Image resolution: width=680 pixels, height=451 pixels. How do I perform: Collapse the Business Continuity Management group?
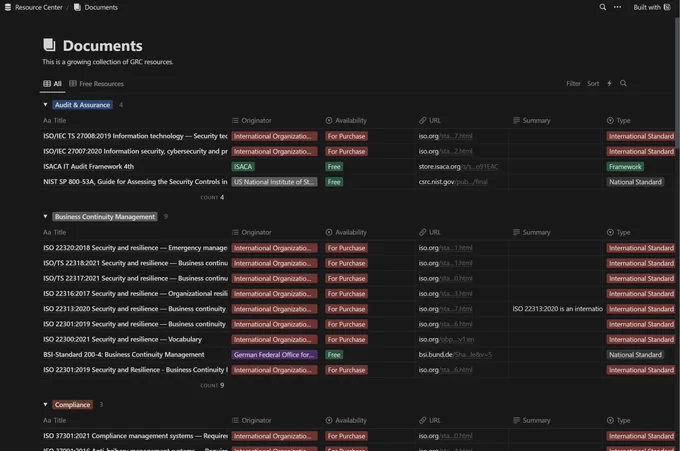point(45,216)
